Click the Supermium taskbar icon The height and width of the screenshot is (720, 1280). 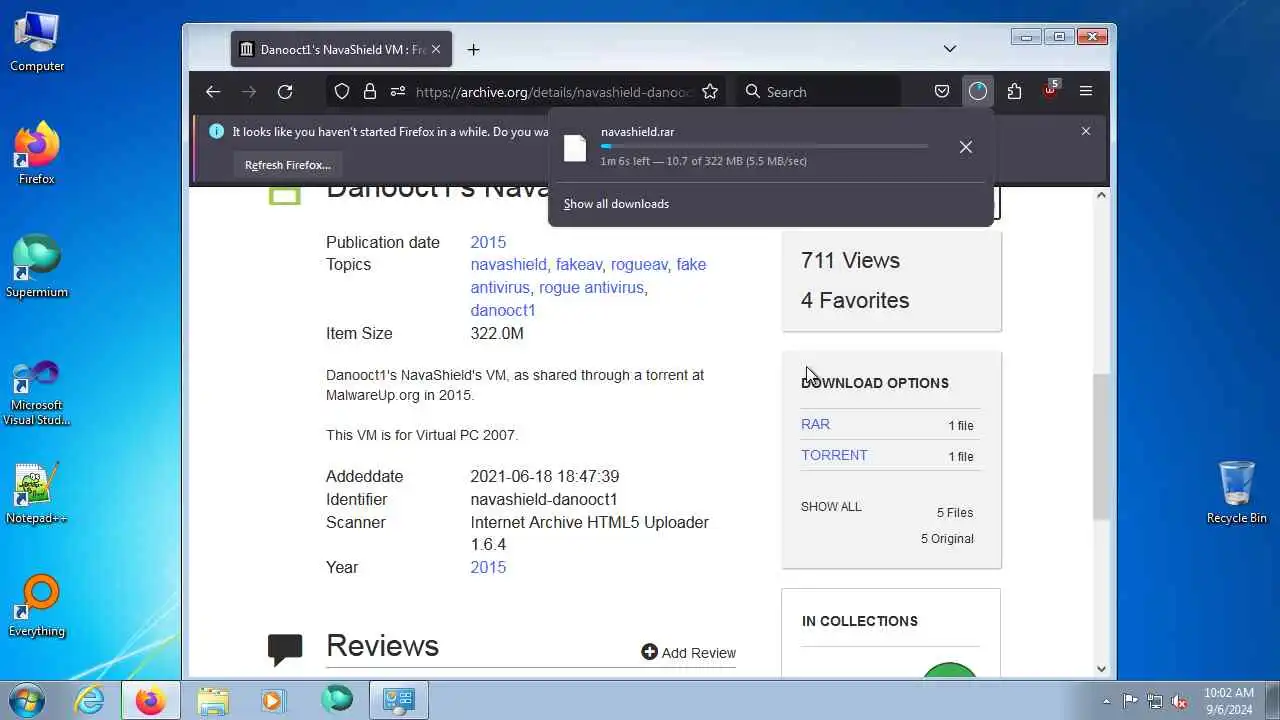coord(337,700)
